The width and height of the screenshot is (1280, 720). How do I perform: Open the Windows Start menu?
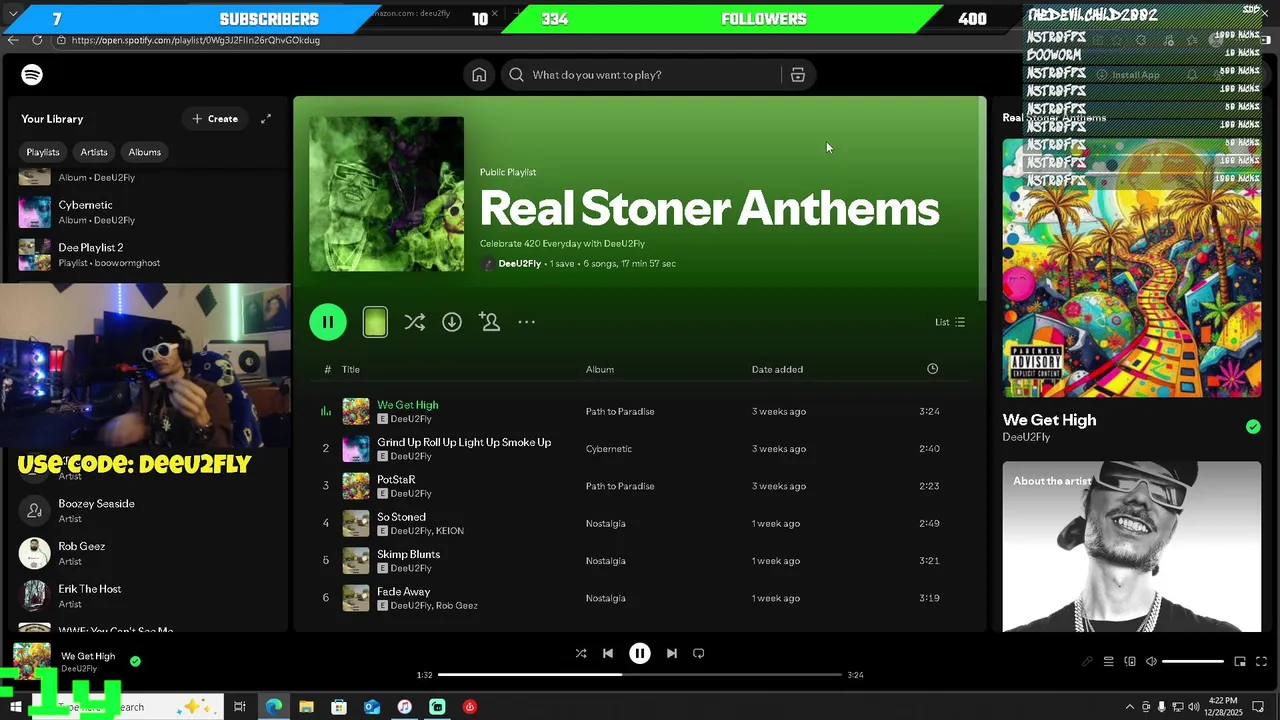click(x=16, y=707)
